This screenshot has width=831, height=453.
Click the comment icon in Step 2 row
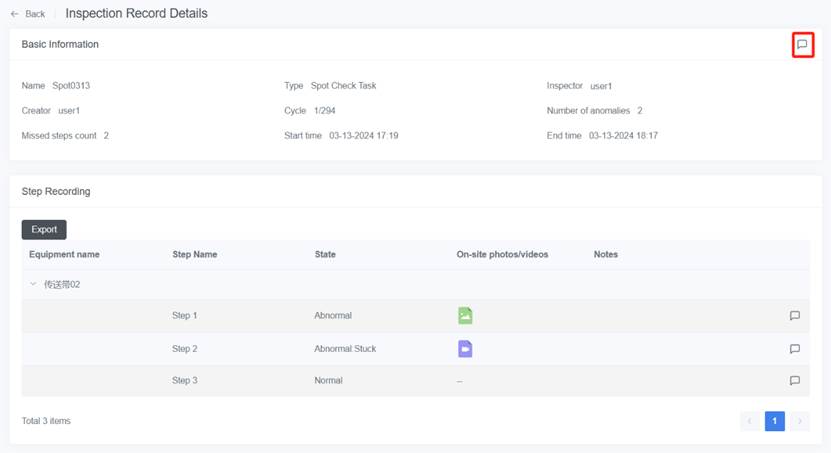point(795,349)
